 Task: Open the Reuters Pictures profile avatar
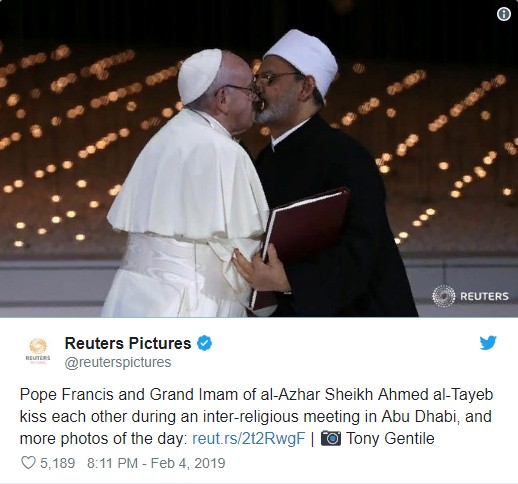(x=38, y=351)
